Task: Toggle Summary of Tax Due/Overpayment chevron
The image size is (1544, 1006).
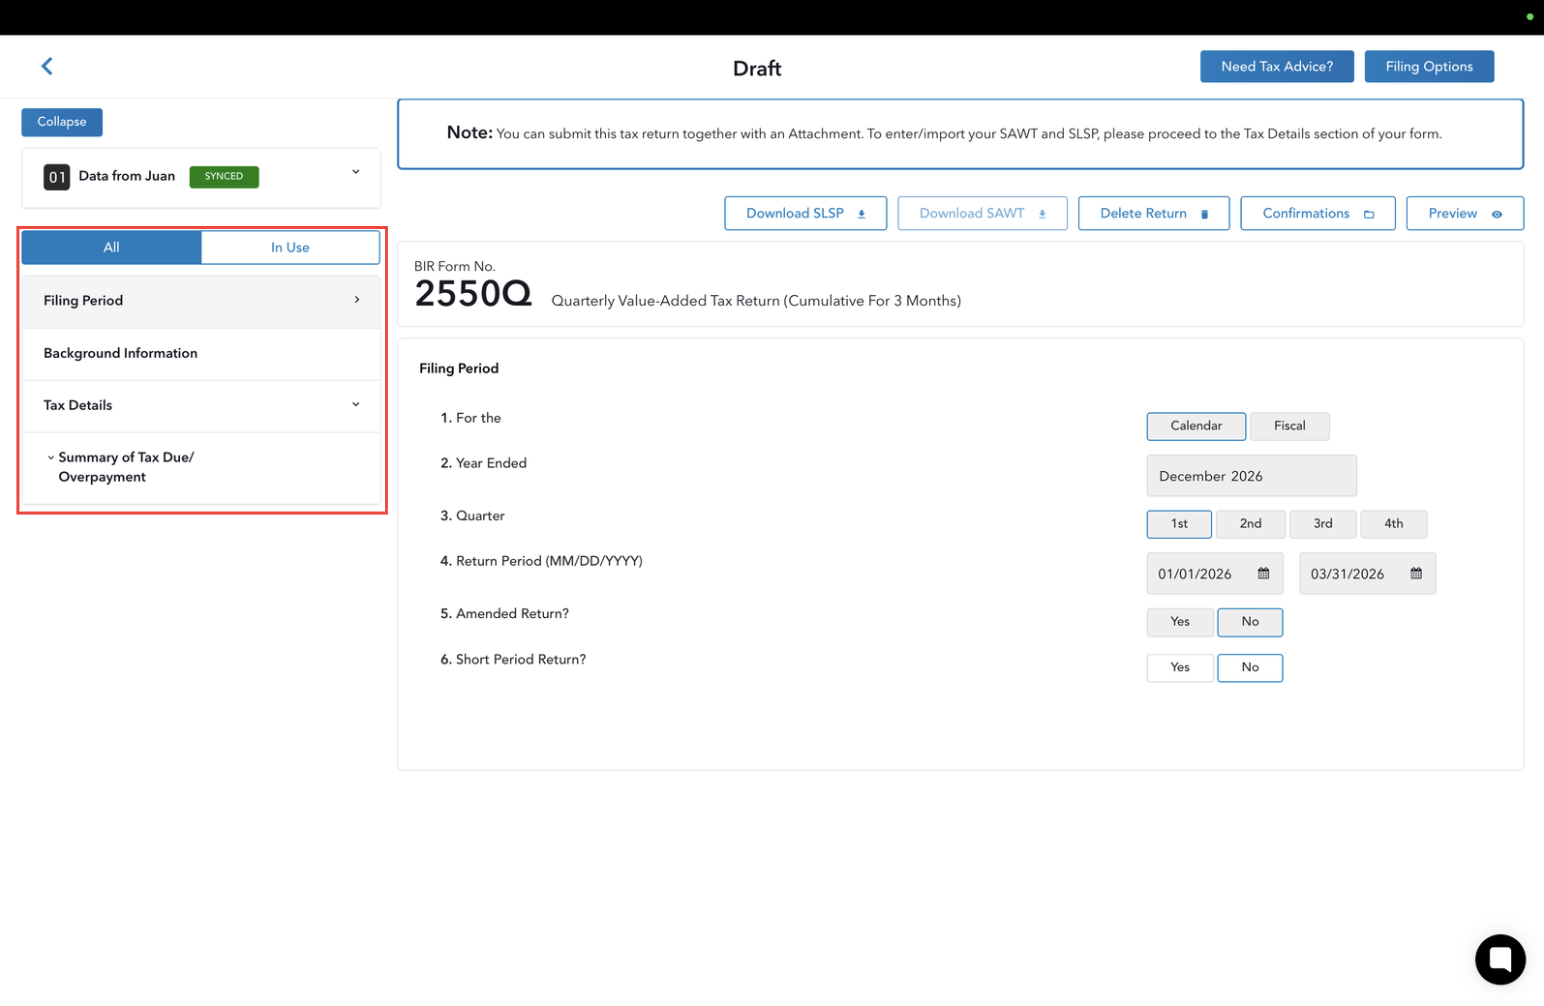Action: pyautogui.click(x=50, y=457)
